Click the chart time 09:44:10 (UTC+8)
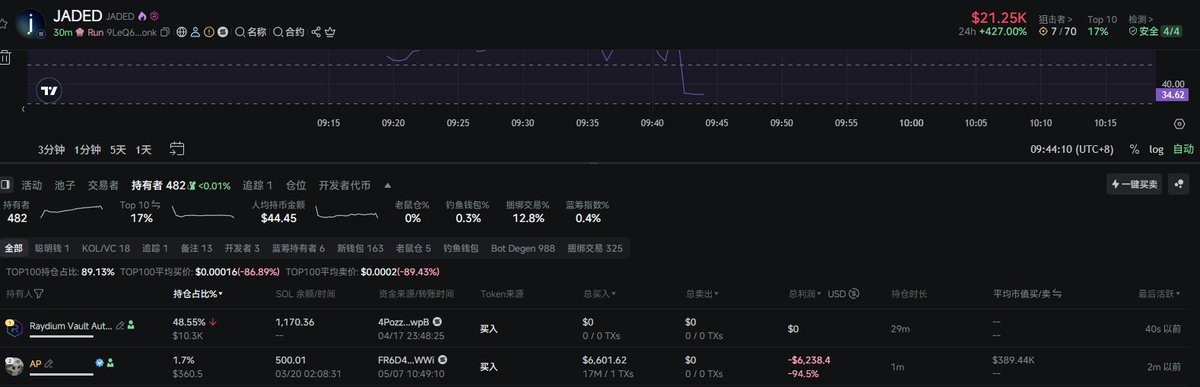 pos(1072,149)
